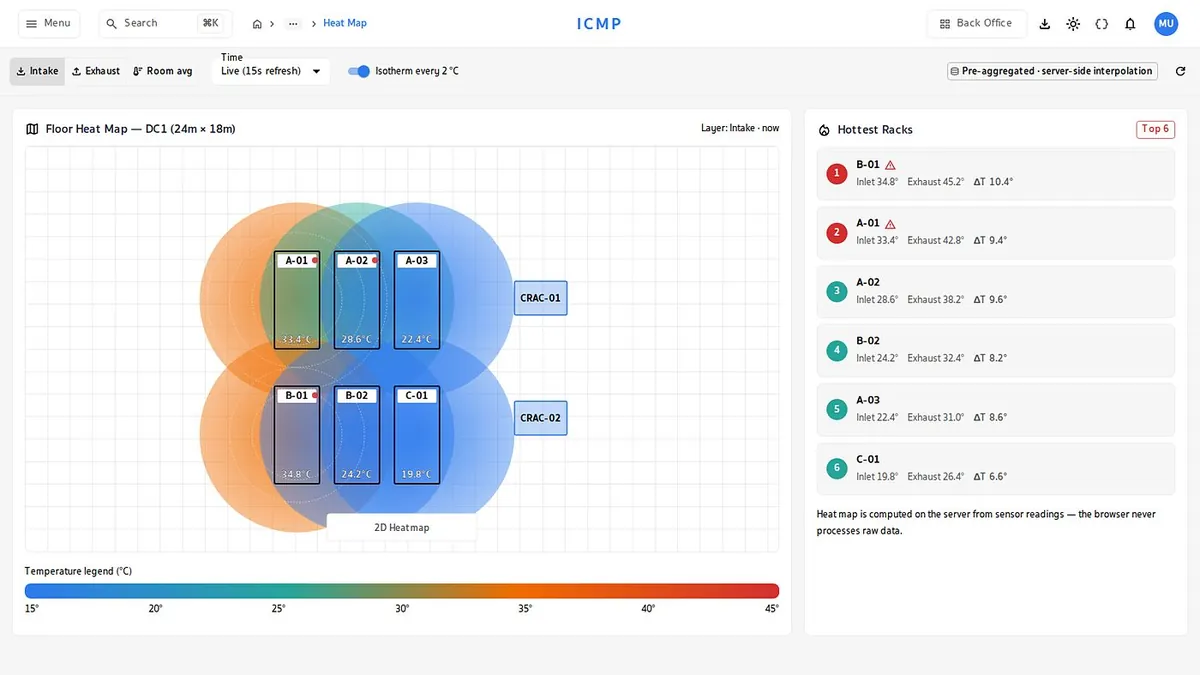Click the Heat Map breadcrumb
Screen dimensions: 1200x675
point(345,23)
